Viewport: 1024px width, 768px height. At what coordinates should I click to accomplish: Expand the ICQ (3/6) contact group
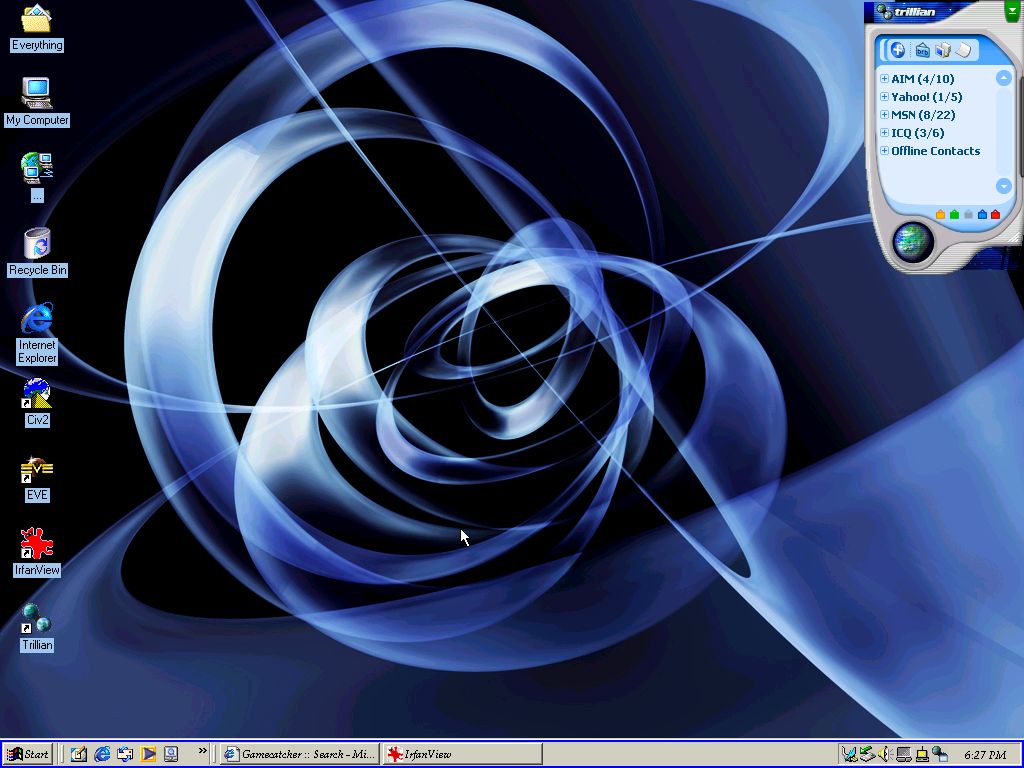884,133
